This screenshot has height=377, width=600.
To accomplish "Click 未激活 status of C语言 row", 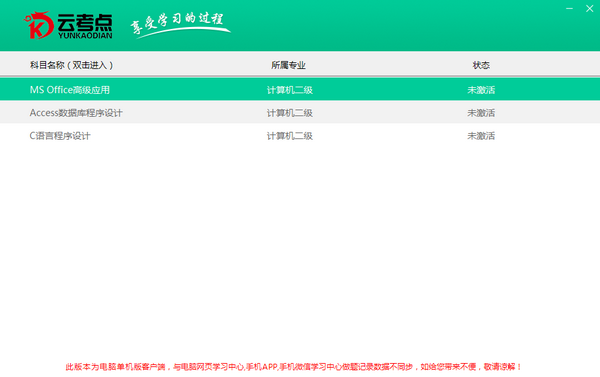I will [481, 136].
